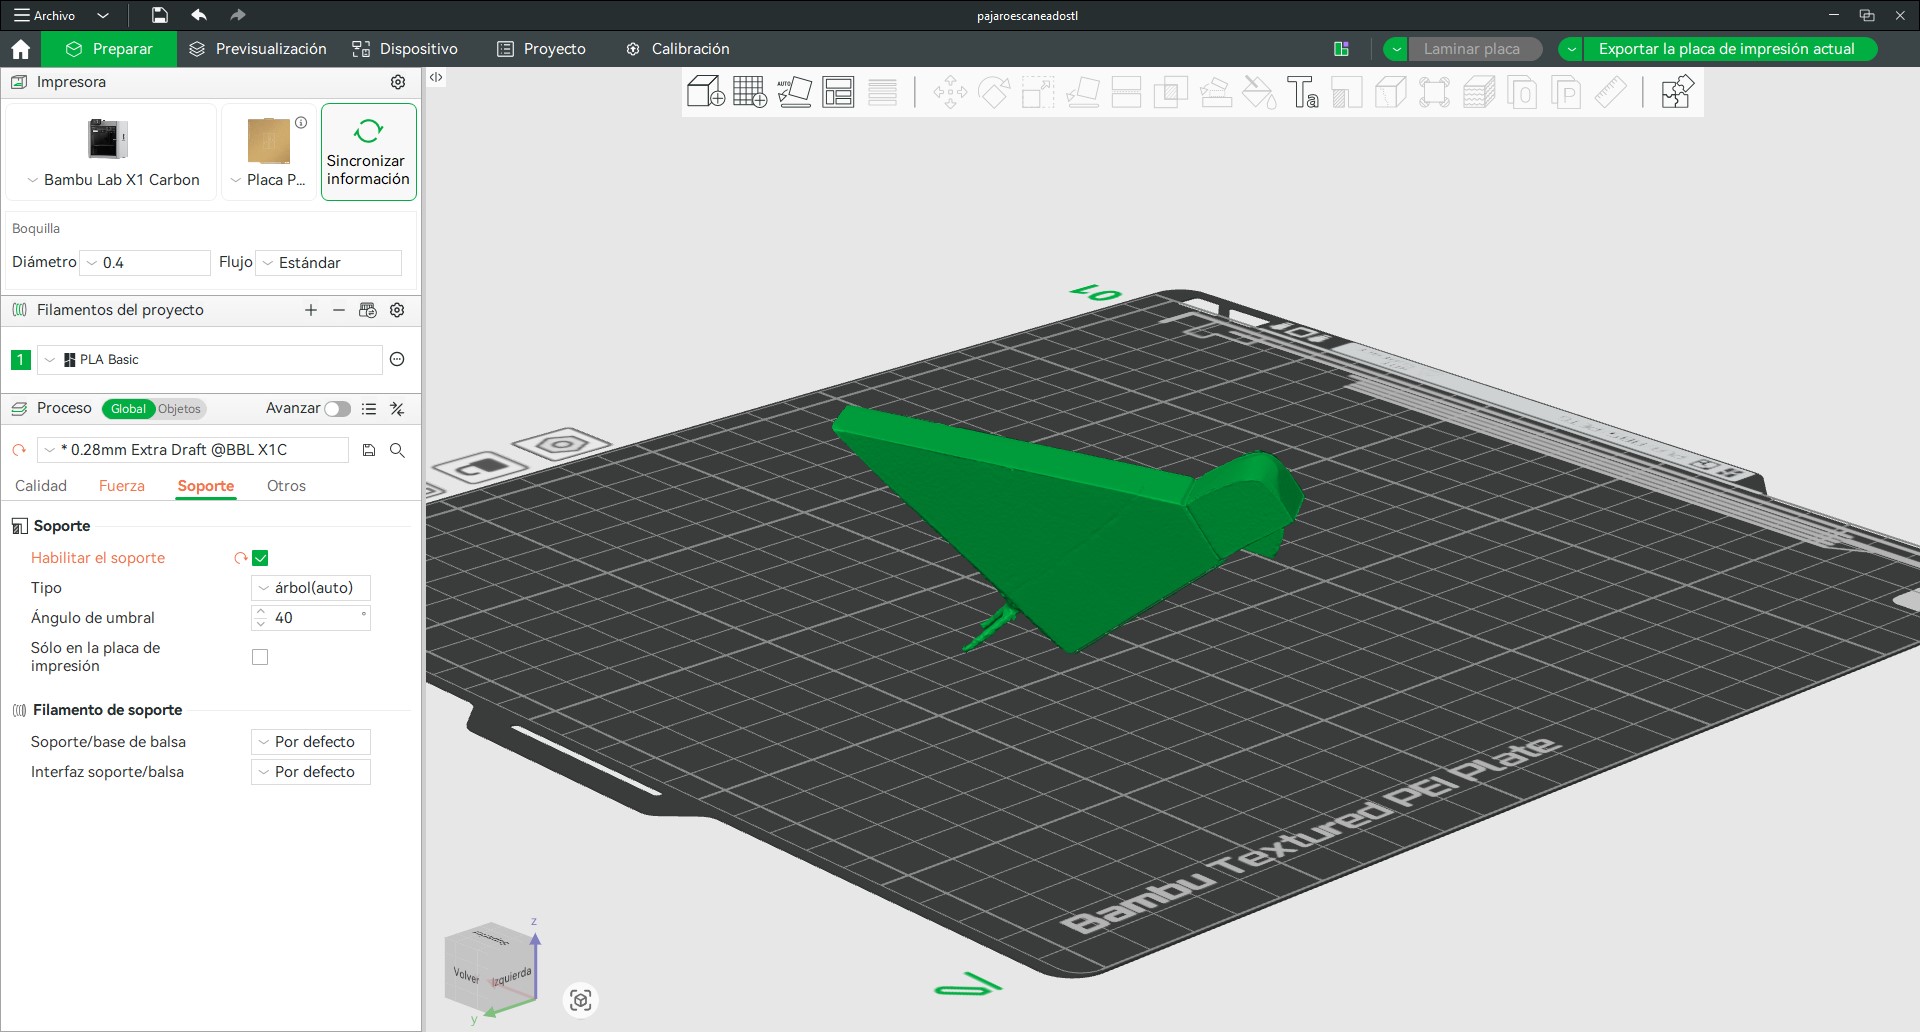
Task: Open the Archivo menu
Action: (x=44, y=15)
